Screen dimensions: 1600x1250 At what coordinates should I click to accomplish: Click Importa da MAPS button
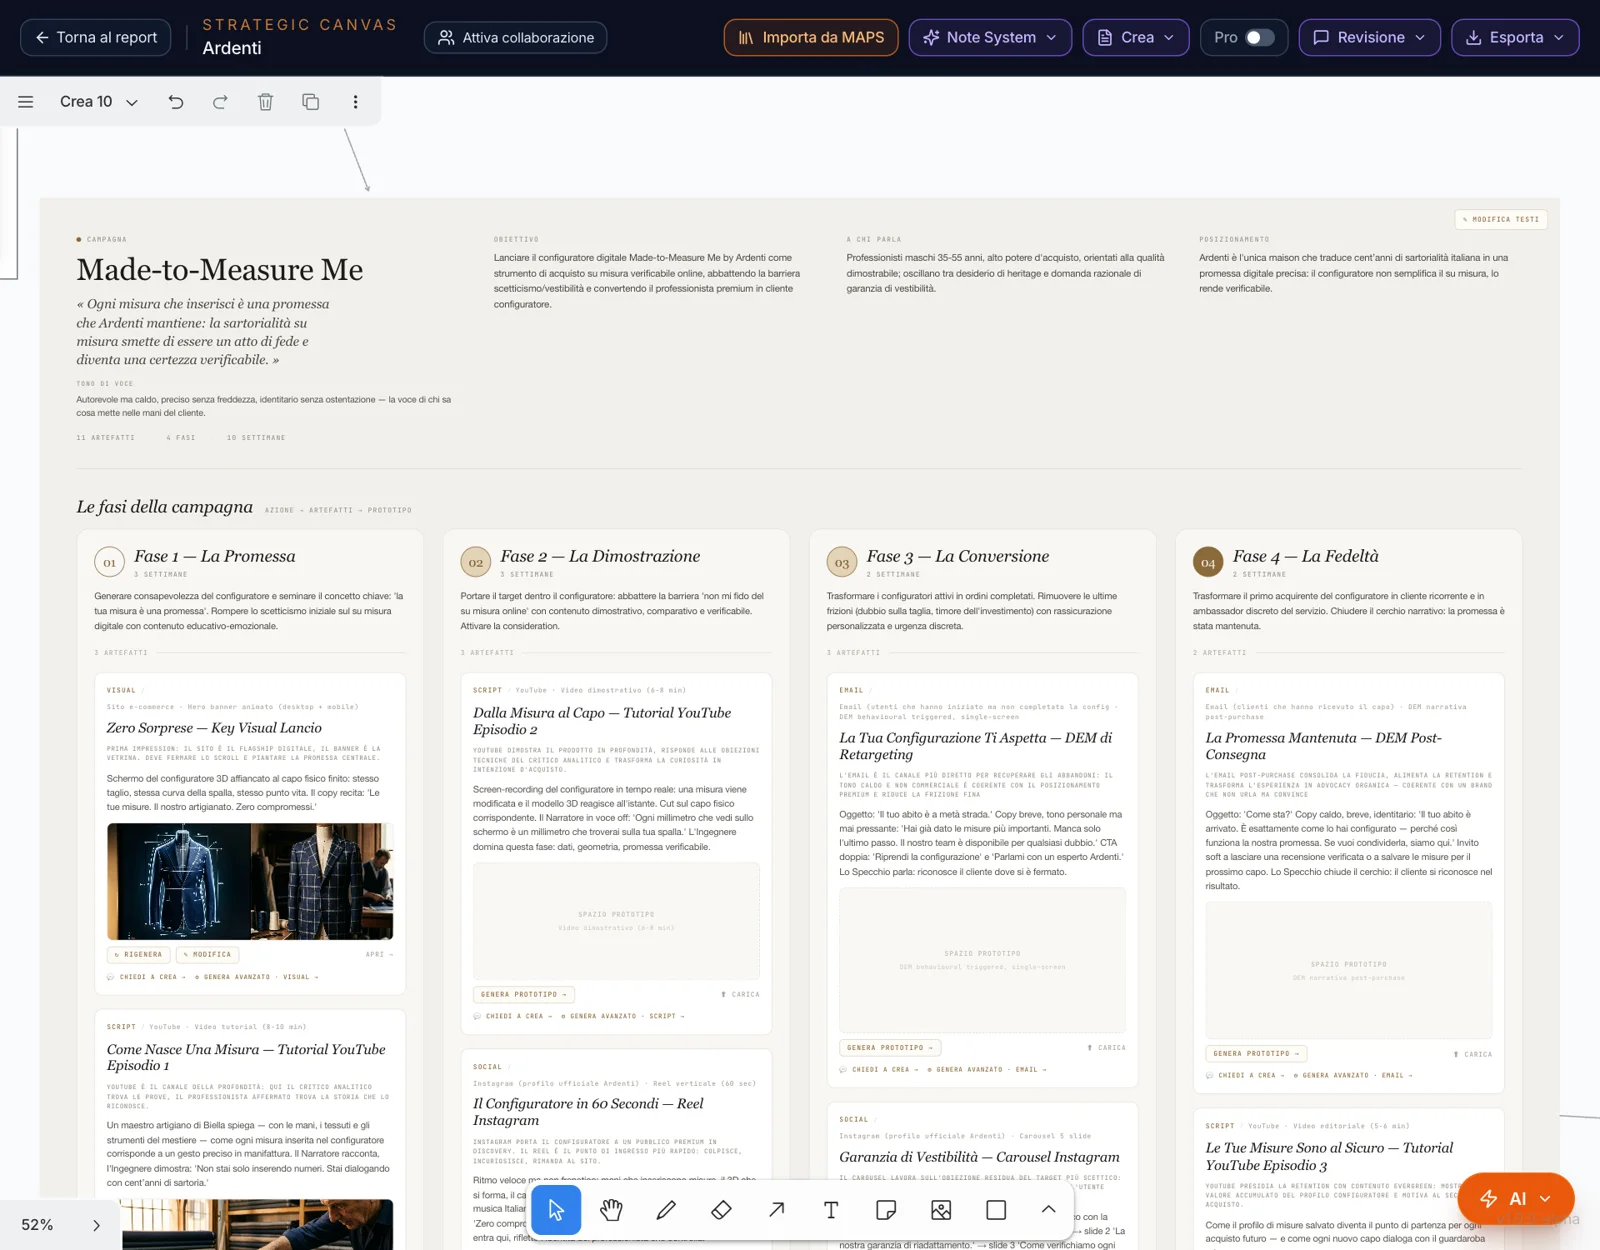tap(811, 38)
